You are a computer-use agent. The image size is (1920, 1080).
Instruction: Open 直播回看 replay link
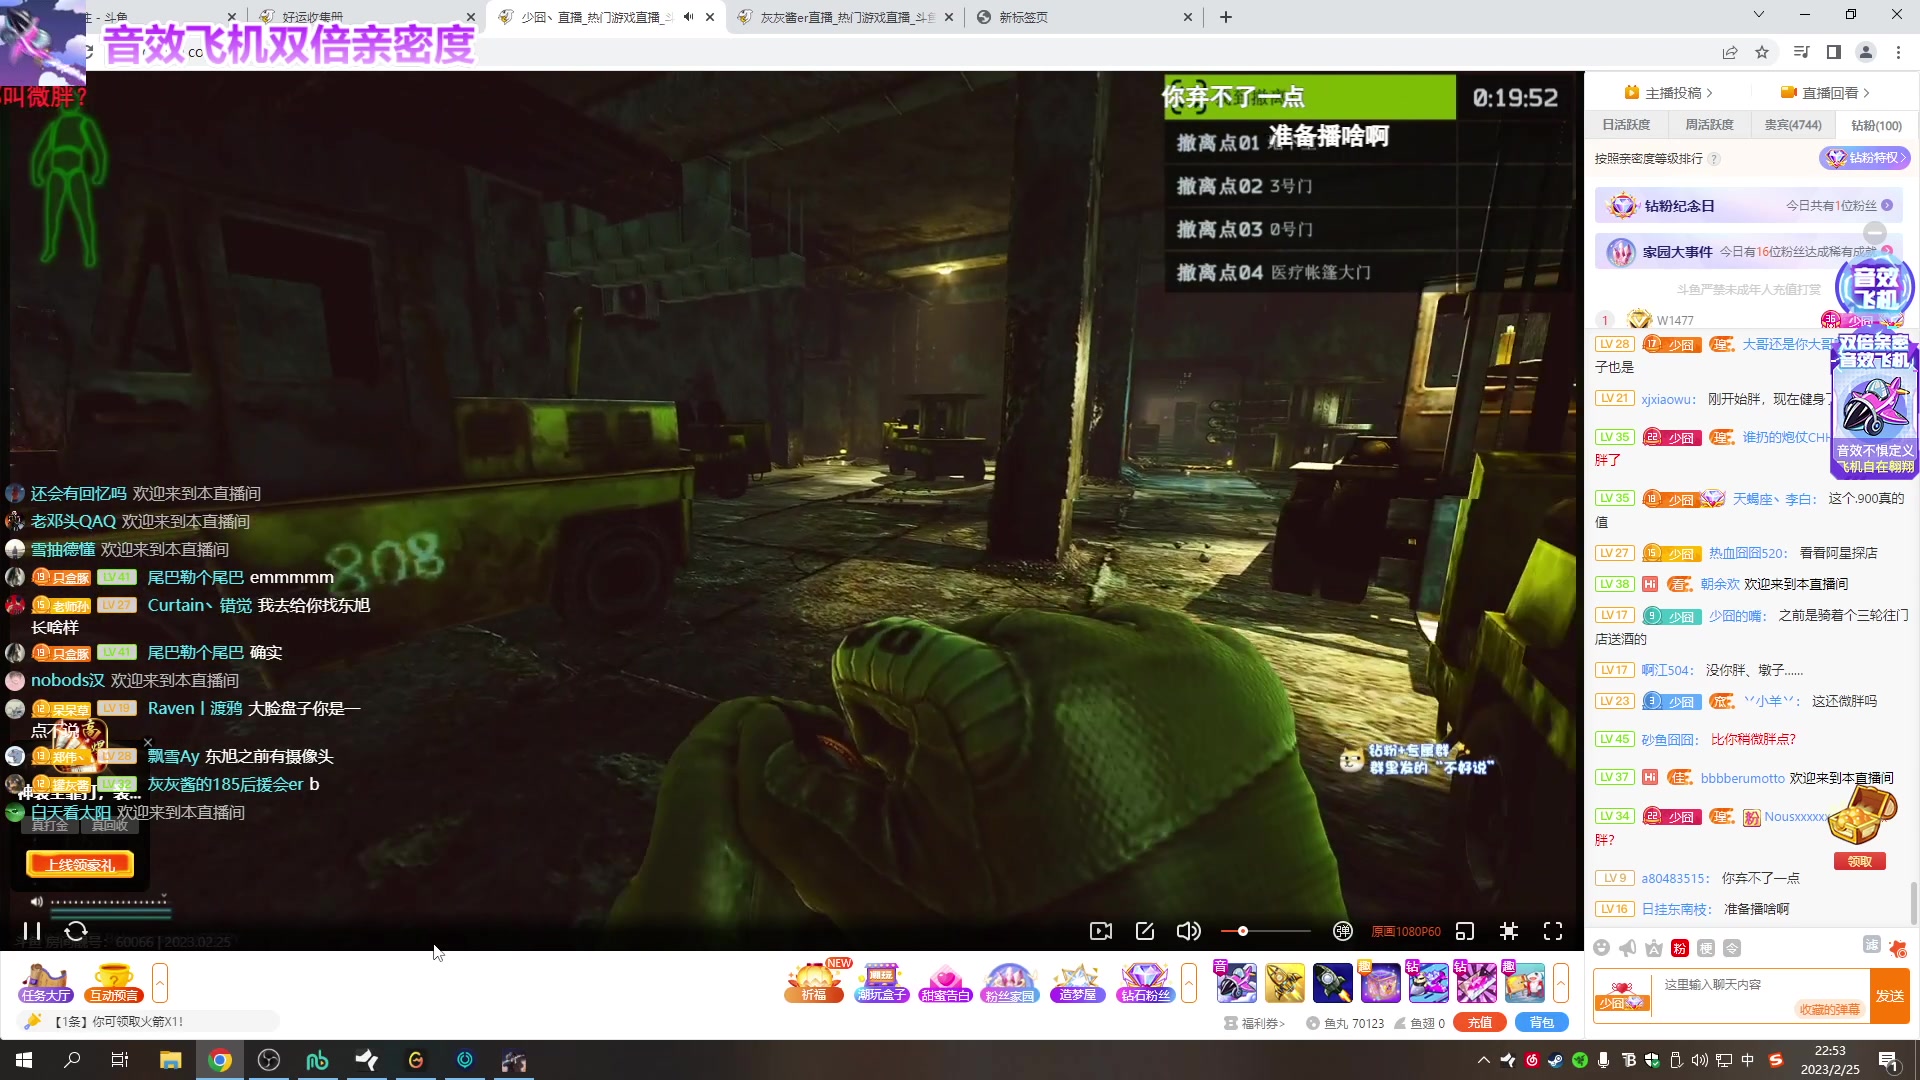coord(1825,93)
